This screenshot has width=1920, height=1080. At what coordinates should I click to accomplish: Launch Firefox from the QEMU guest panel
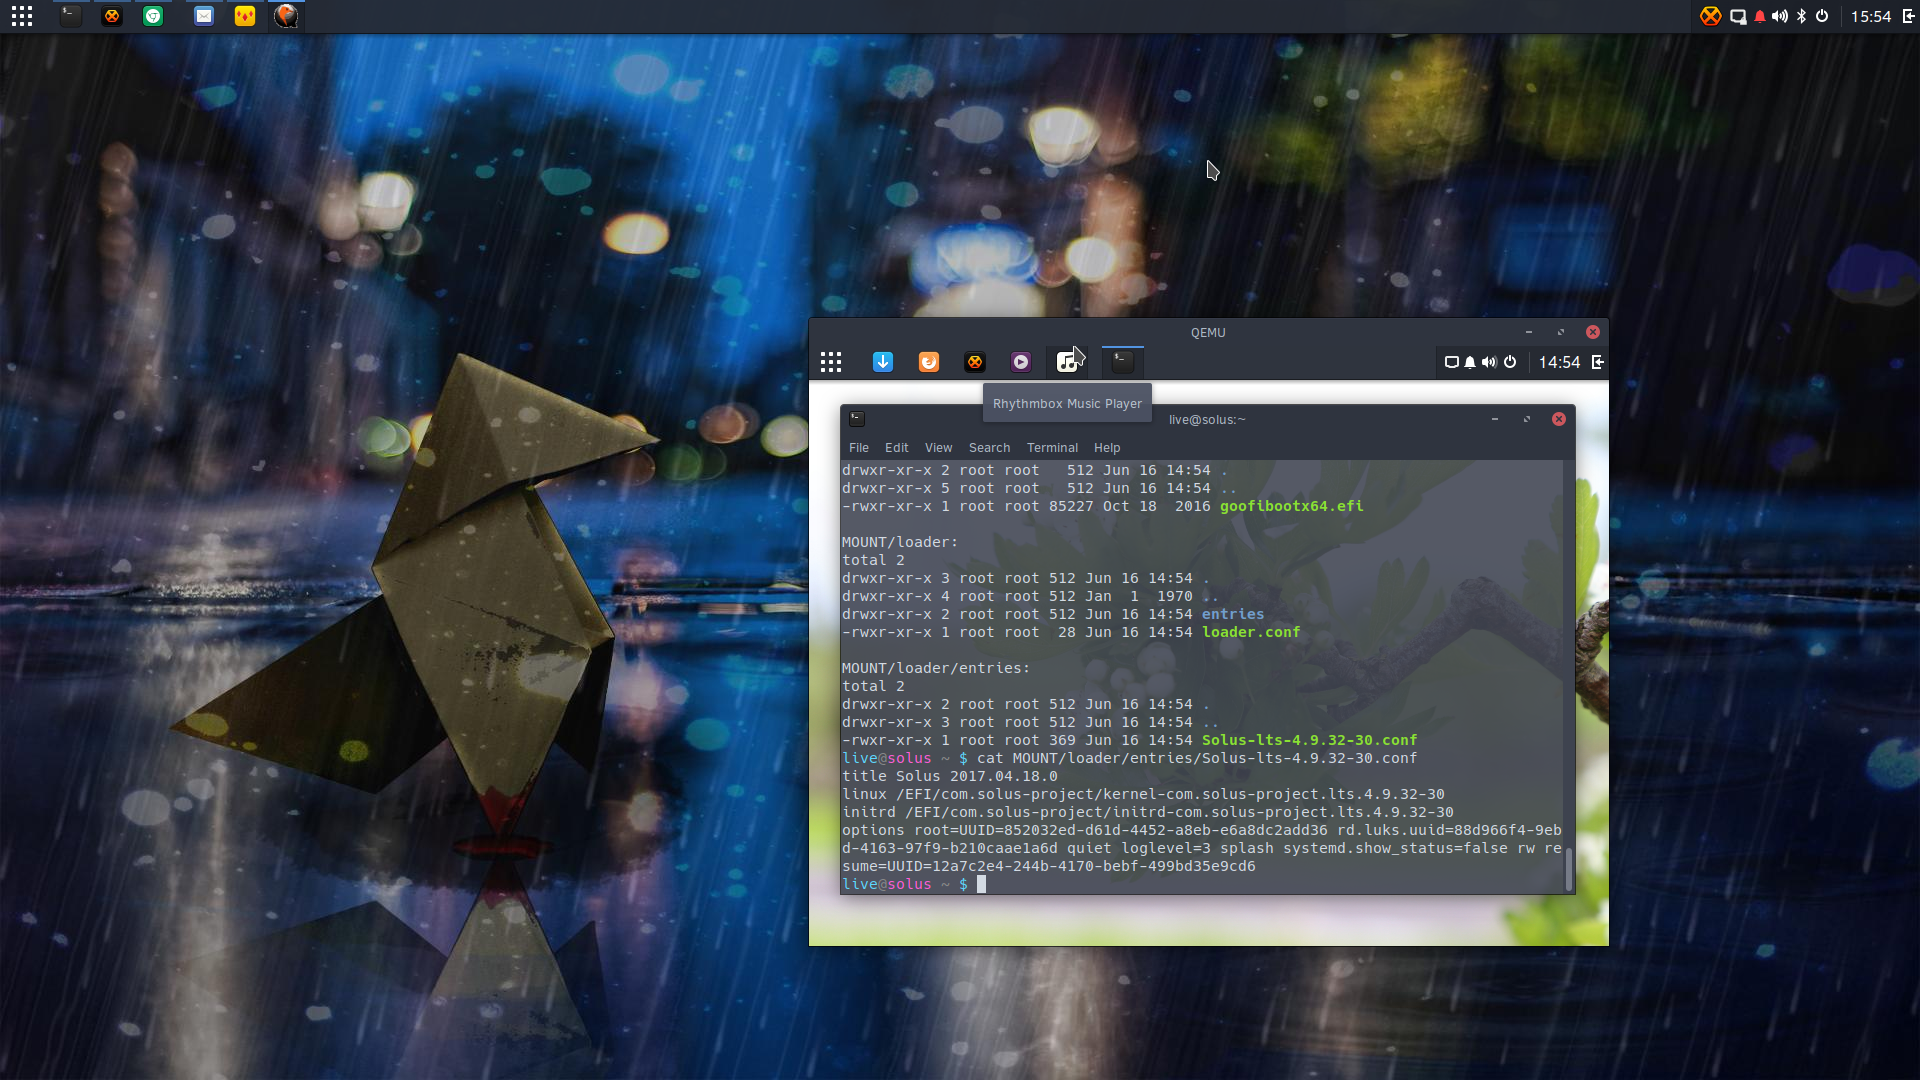(x=929, y=362)
